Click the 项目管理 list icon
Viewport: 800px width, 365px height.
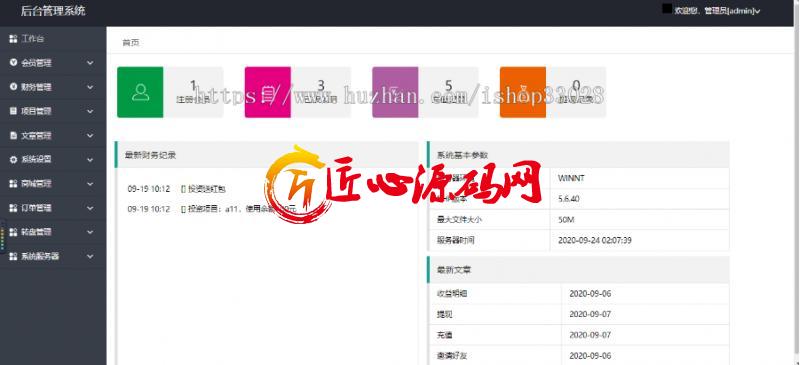point(13,111)
